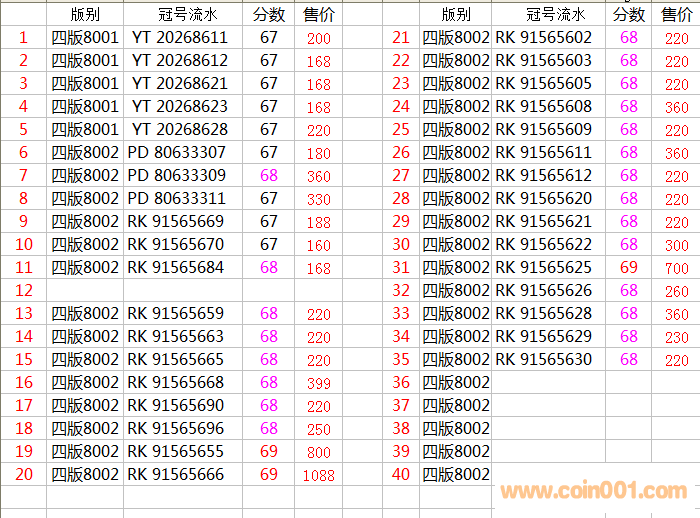Click the score 69 in row 31

(629, 268)
